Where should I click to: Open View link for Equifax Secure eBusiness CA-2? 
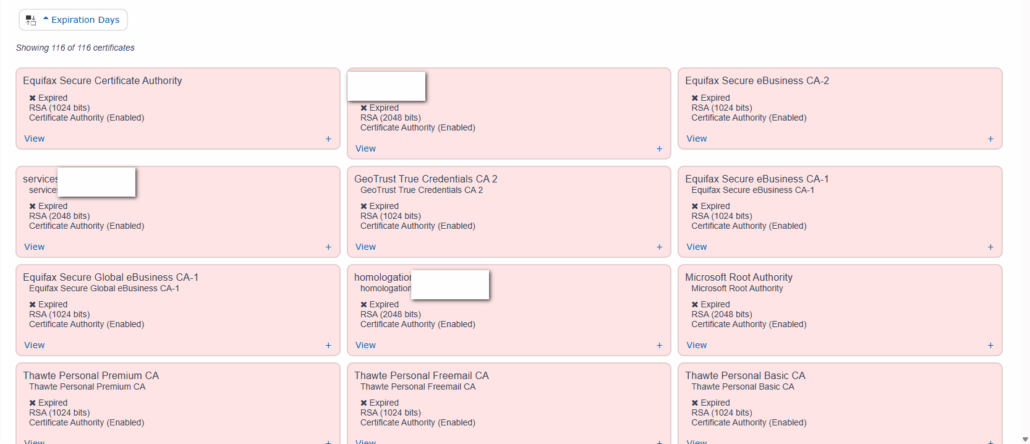point(696,139)
